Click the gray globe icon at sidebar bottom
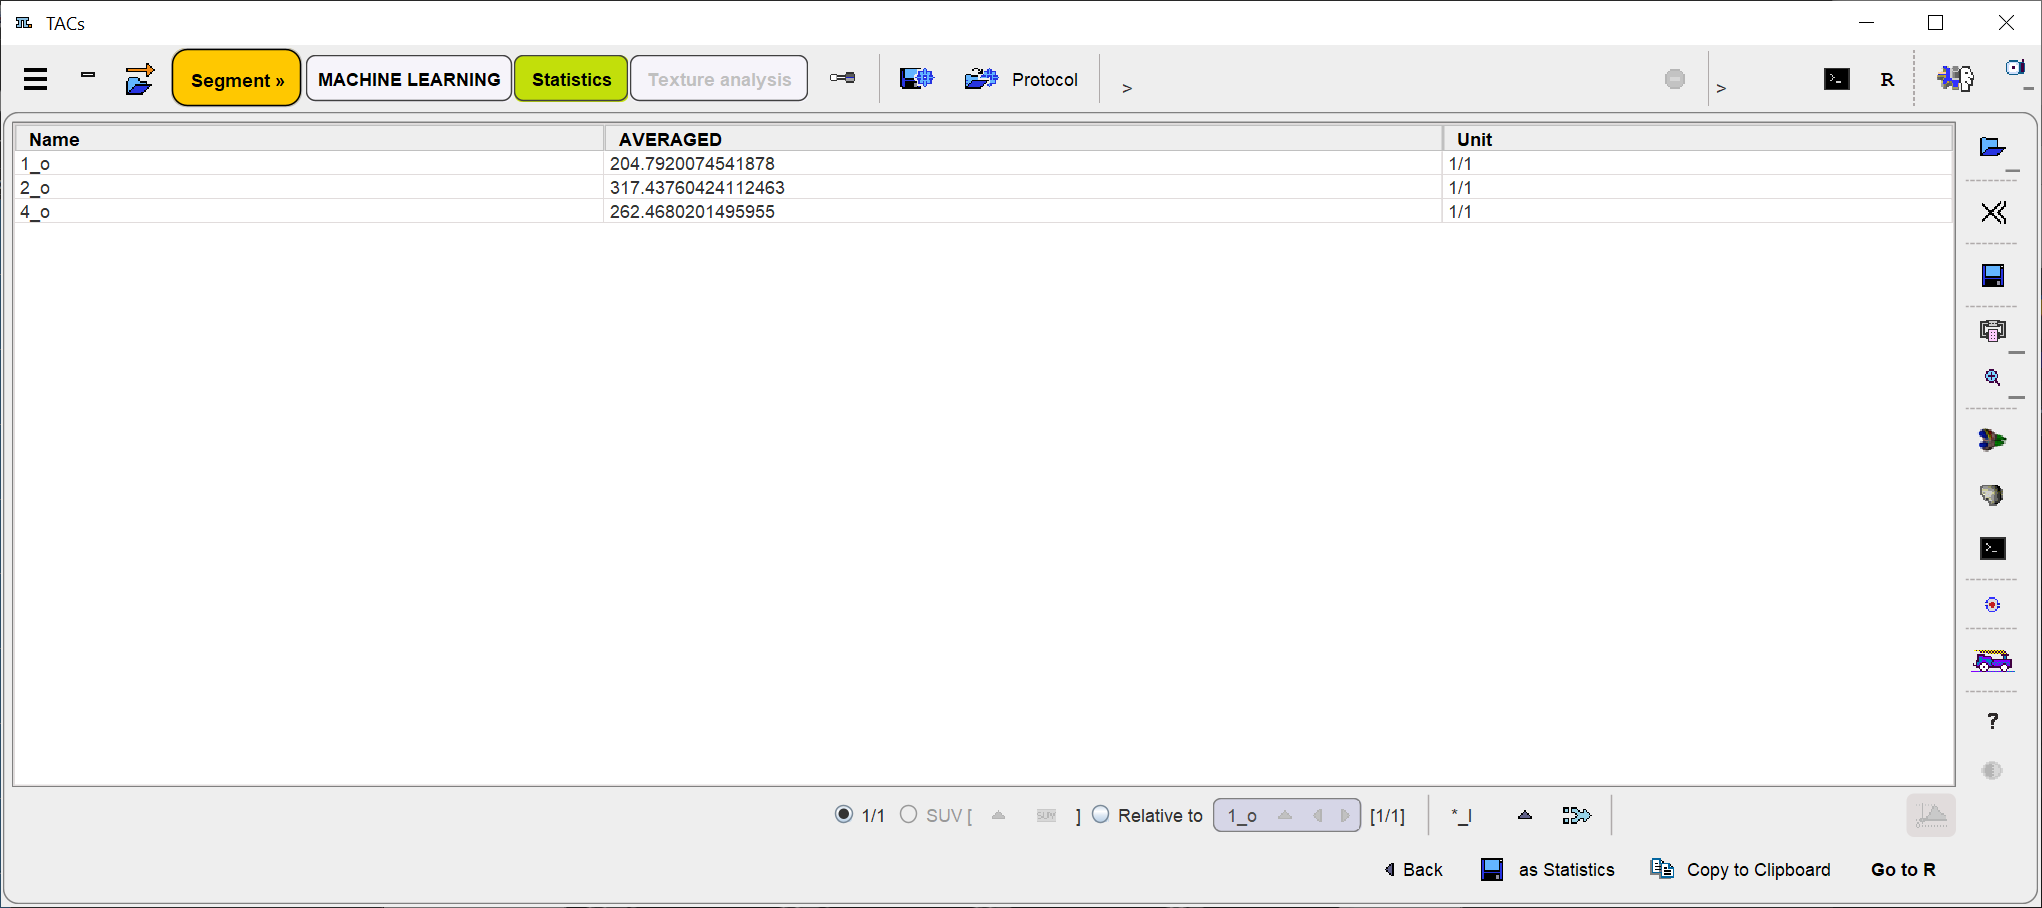 click(1992, 770)
